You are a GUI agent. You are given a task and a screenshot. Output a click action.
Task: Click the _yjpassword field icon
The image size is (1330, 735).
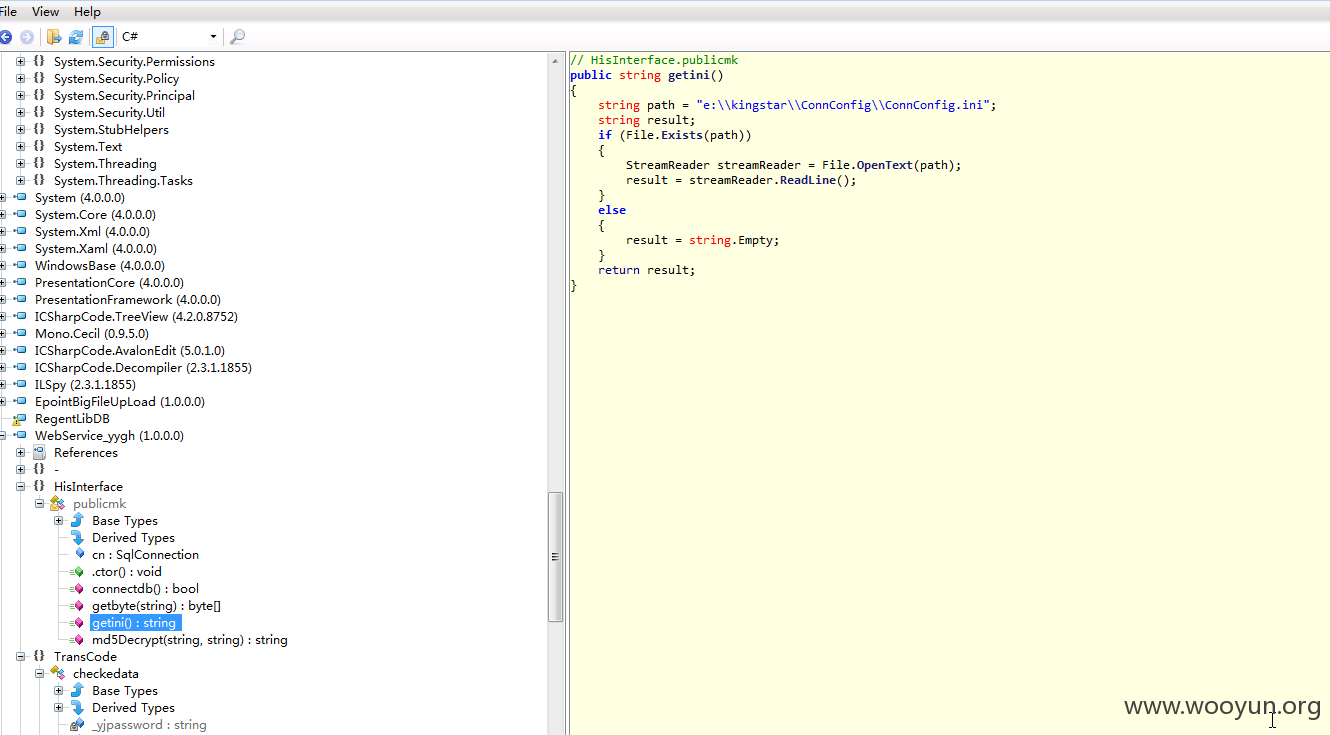coord(77,725)
